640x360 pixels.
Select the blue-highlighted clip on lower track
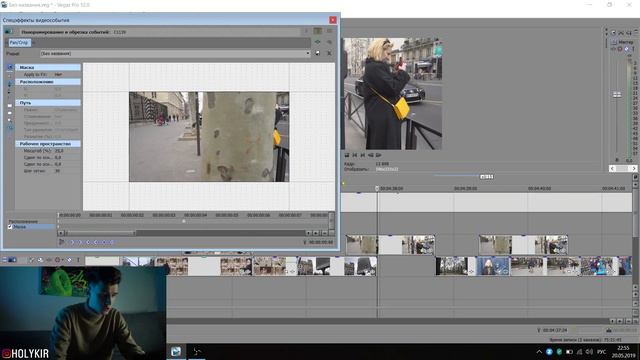(493, 266)
